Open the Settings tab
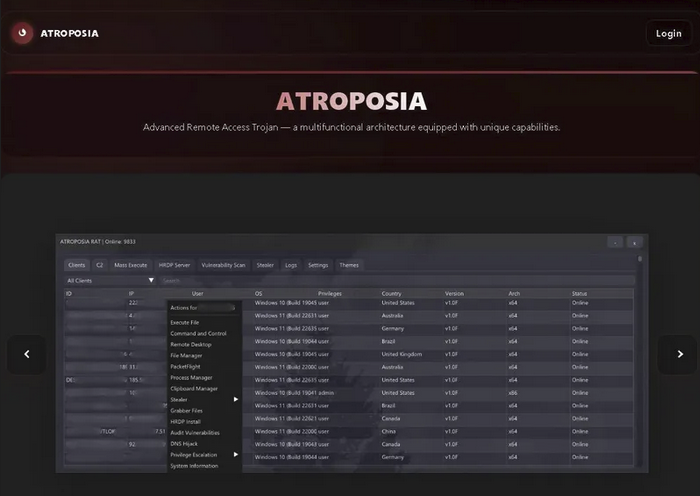Image resolution: width=700 pixels, height=496 pixels. (318, 265)
